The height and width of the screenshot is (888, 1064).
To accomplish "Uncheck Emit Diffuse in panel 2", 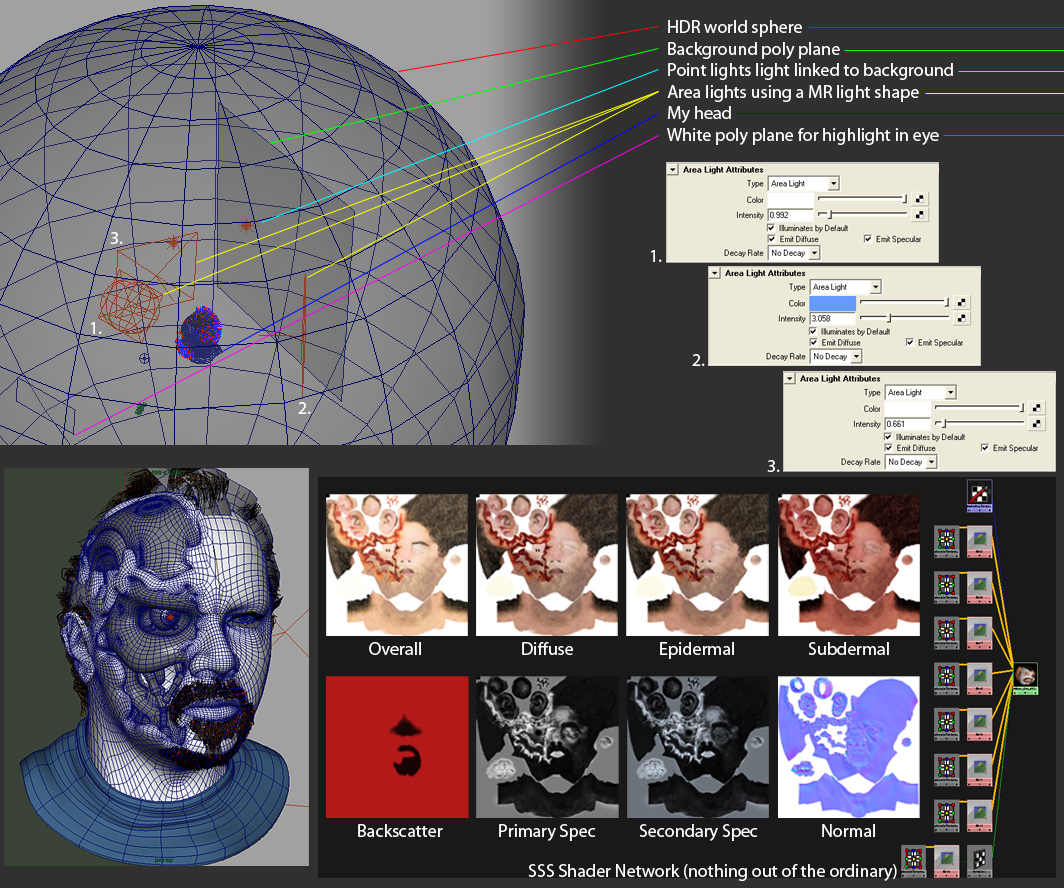I will tap(813, 342).
